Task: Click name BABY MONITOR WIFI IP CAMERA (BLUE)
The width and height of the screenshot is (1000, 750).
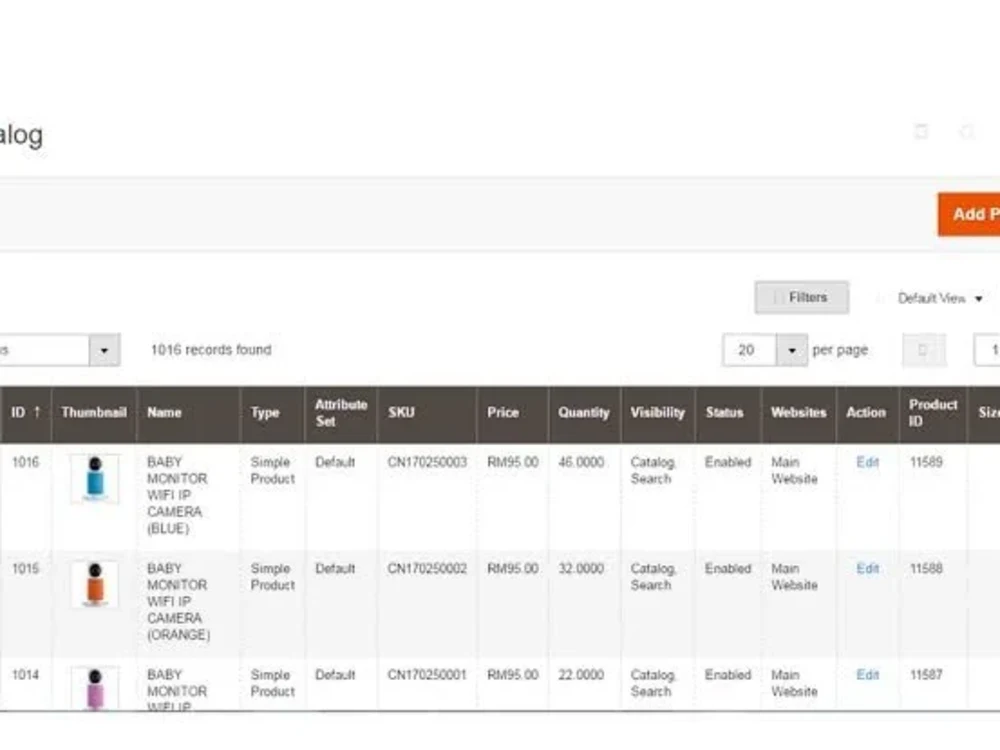Action: pos(177,496)
